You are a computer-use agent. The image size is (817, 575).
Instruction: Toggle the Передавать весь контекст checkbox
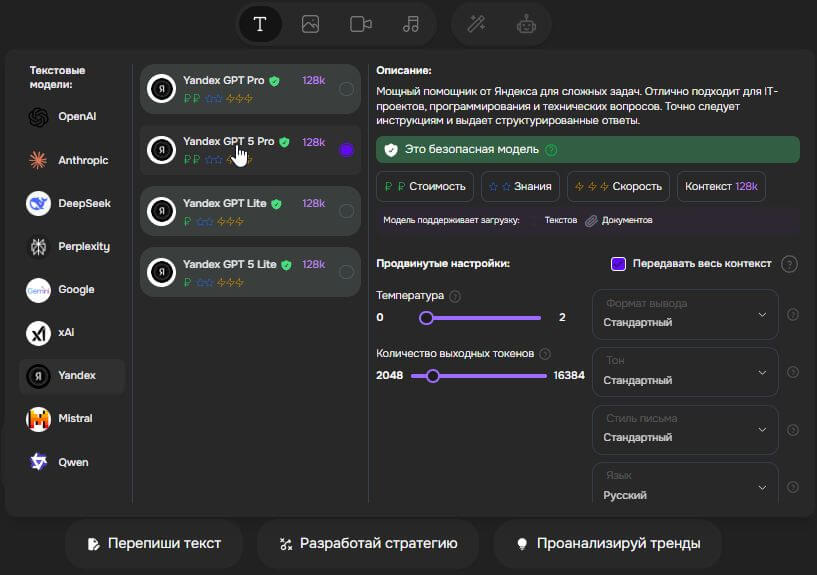[x=618, y=264]
